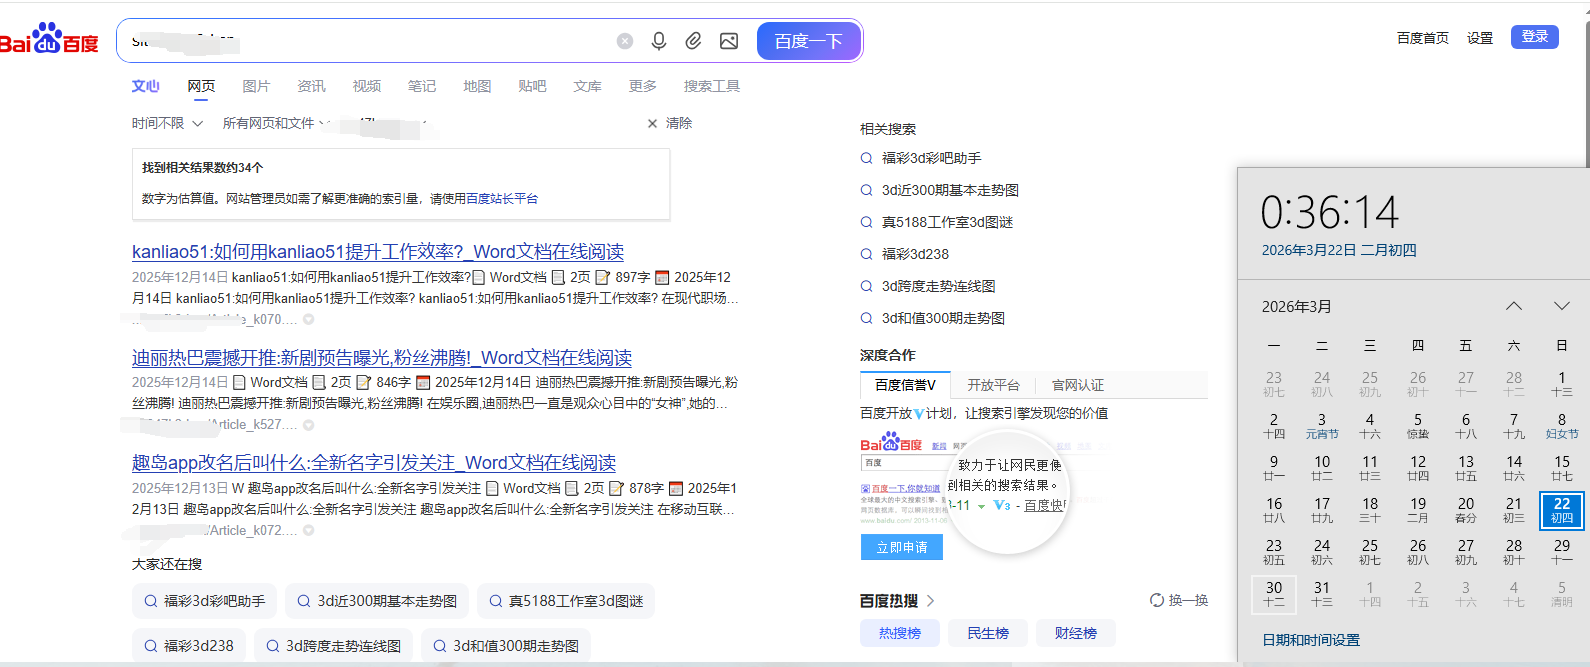Click 福彩3d238 in the sidebar list
The width and height of the screenshot is (1590, 667).
[915, 254]
